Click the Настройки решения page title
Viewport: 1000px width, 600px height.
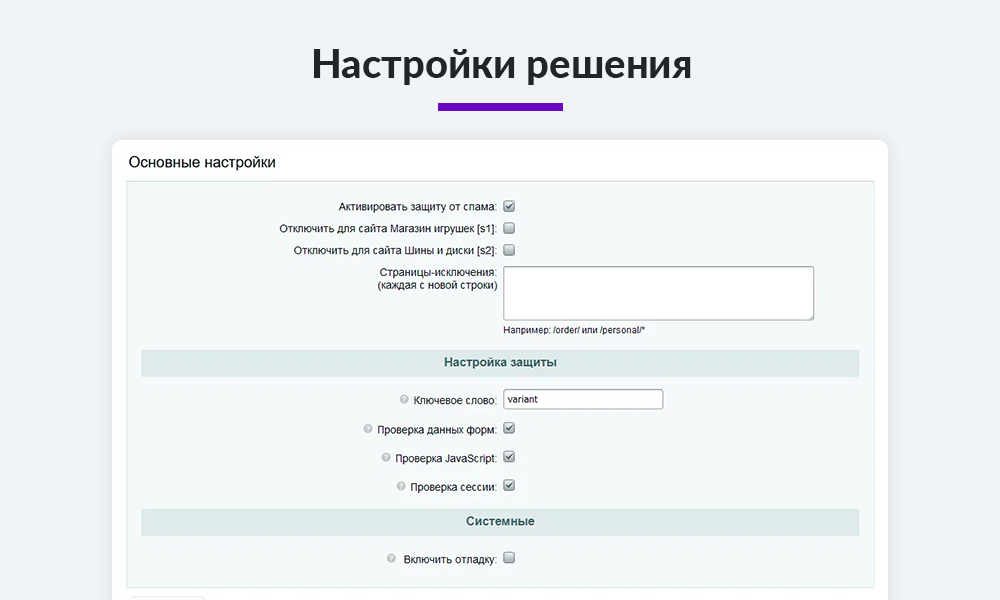pyautogui.click(x=500, y=64)
